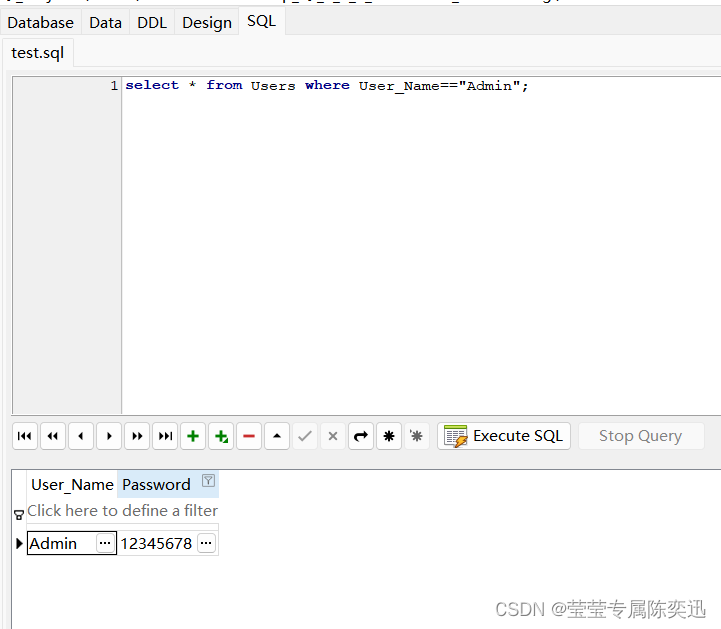Sort by User_Name column header

pyautogui.click(x=72, y=484)
